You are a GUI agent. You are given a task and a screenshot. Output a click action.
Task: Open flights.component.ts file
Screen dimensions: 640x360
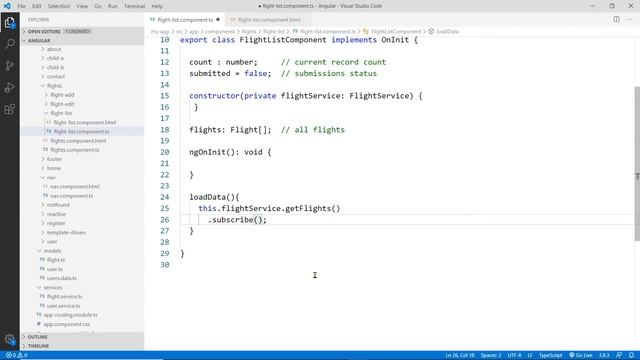tap(75, 150)
